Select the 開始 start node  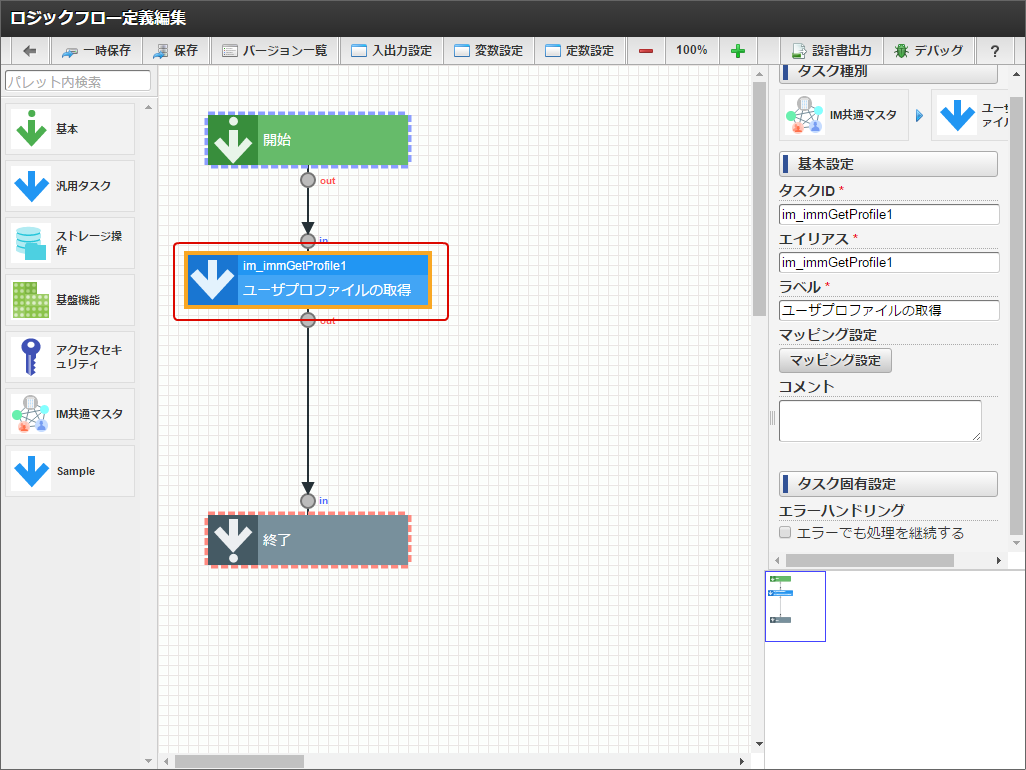309,140
